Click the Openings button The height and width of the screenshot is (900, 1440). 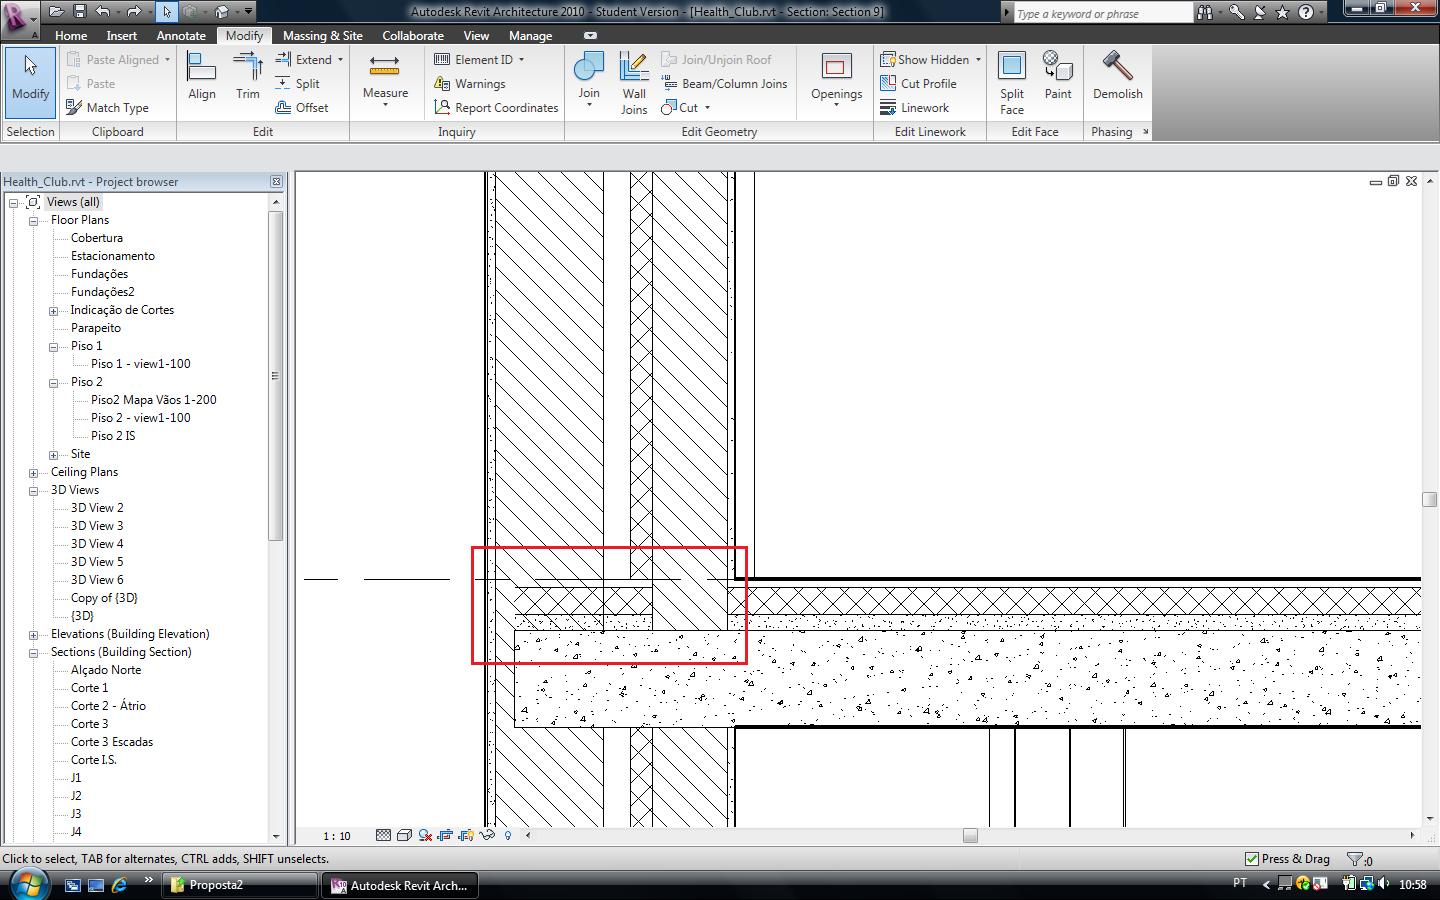[x=836, y=79]
